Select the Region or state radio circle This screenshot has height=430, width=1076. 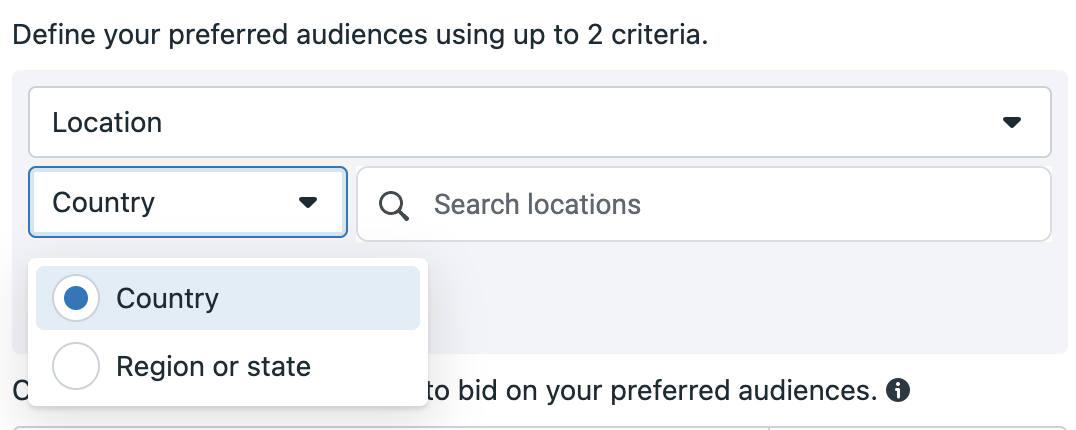(75, 366)
